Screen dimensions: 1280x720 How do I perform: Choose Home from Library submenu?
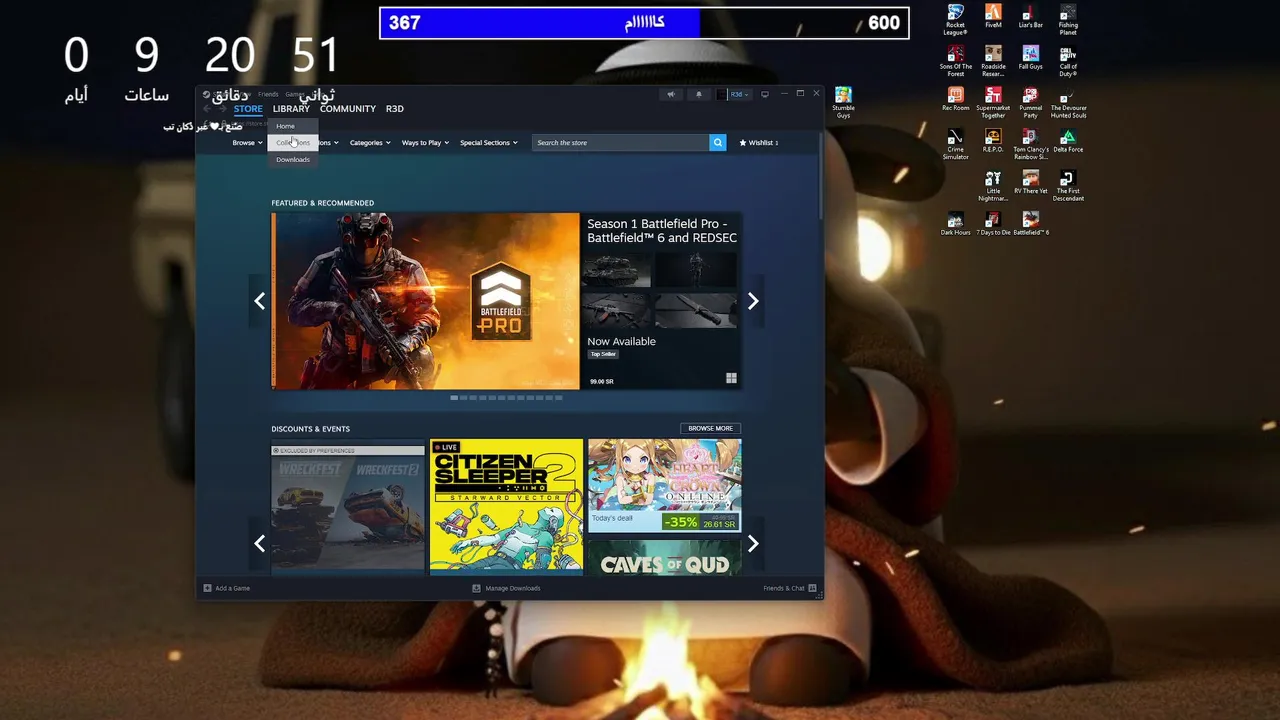(292, 126)
